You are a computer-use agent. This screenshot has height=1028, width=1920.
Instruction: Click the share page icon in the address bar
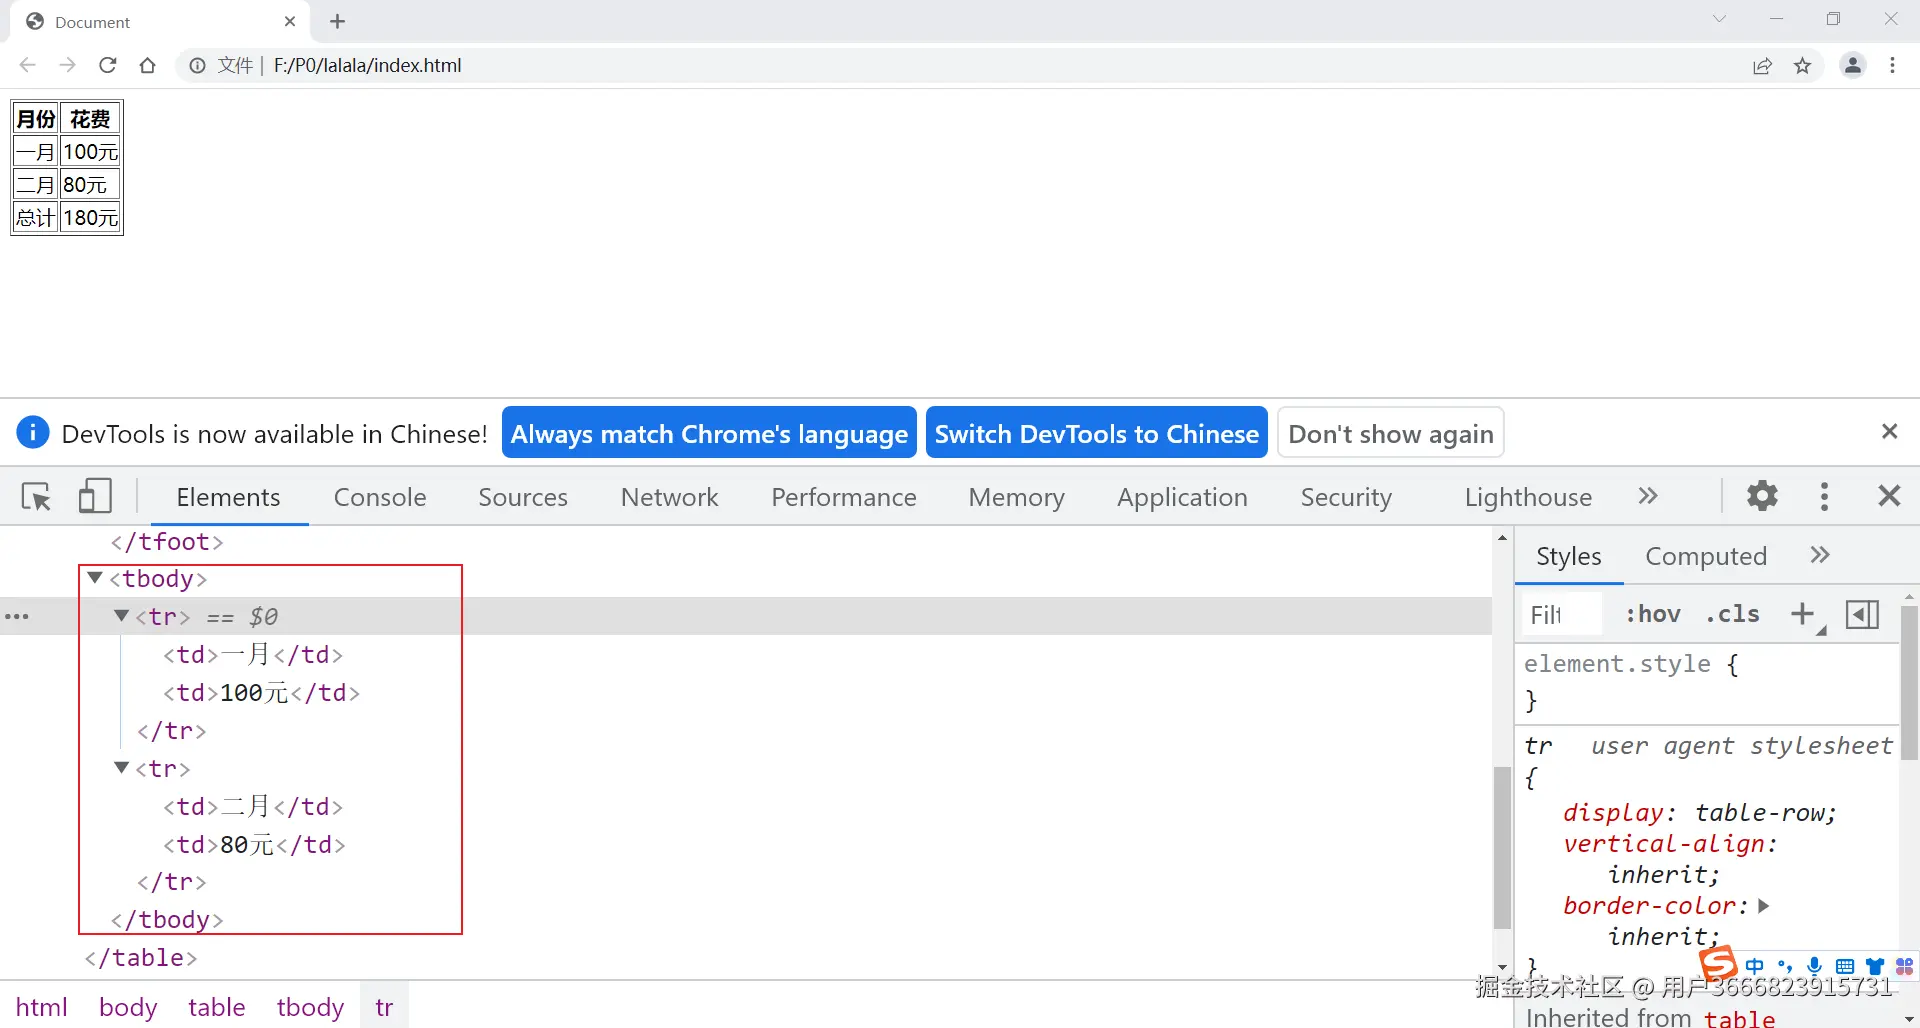(x=1762, y=65)
